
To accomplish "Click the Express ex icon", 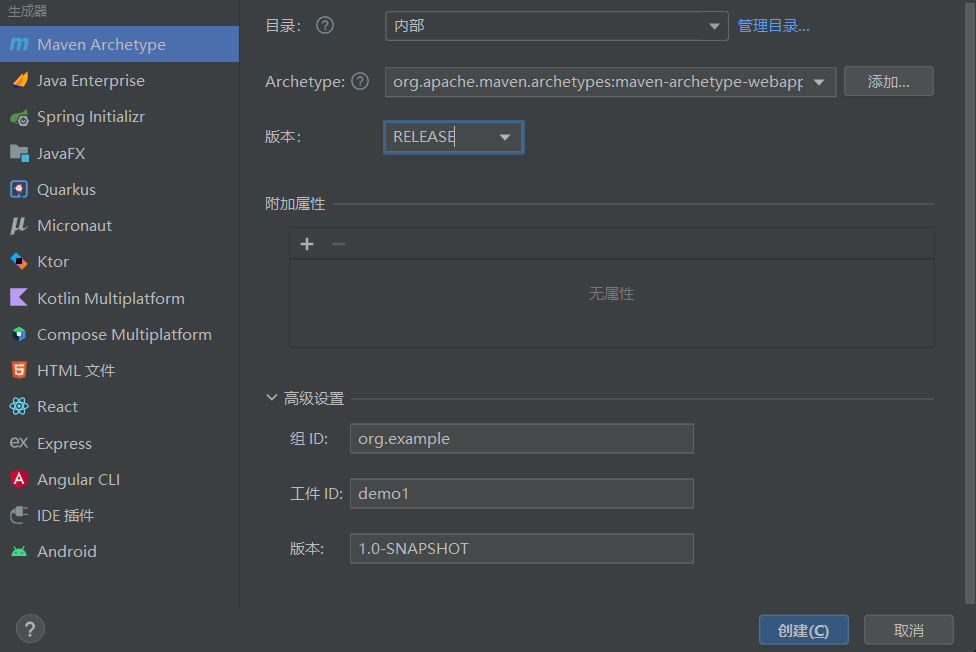I will (x=19, y=443).
